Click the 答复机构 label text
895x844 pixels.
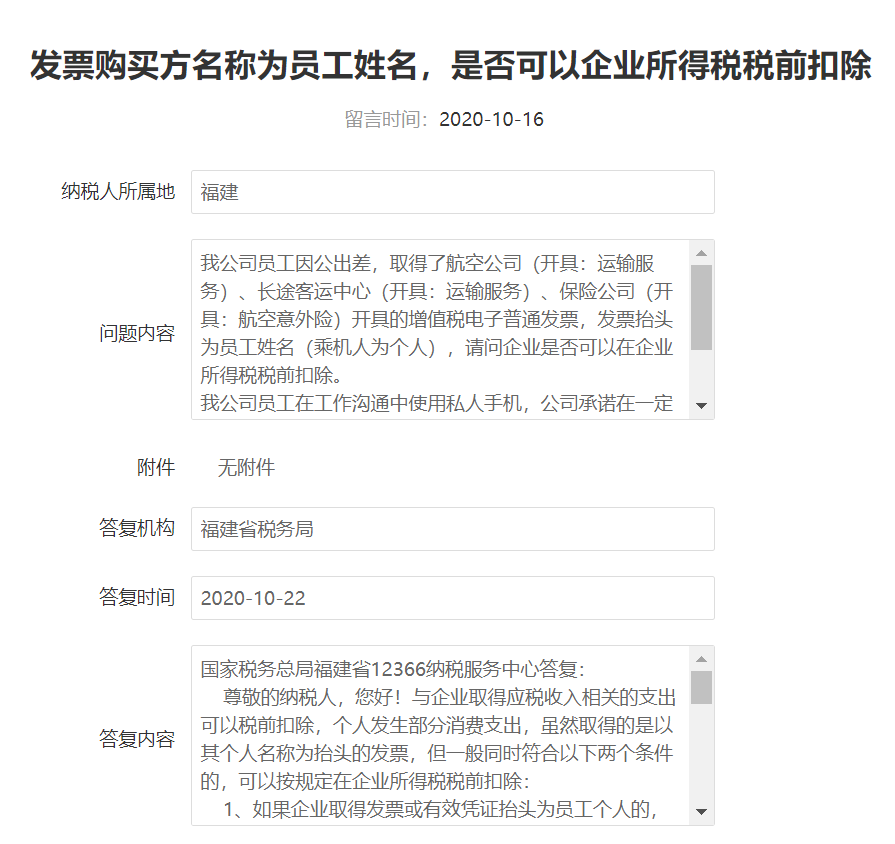coord(138,529)
